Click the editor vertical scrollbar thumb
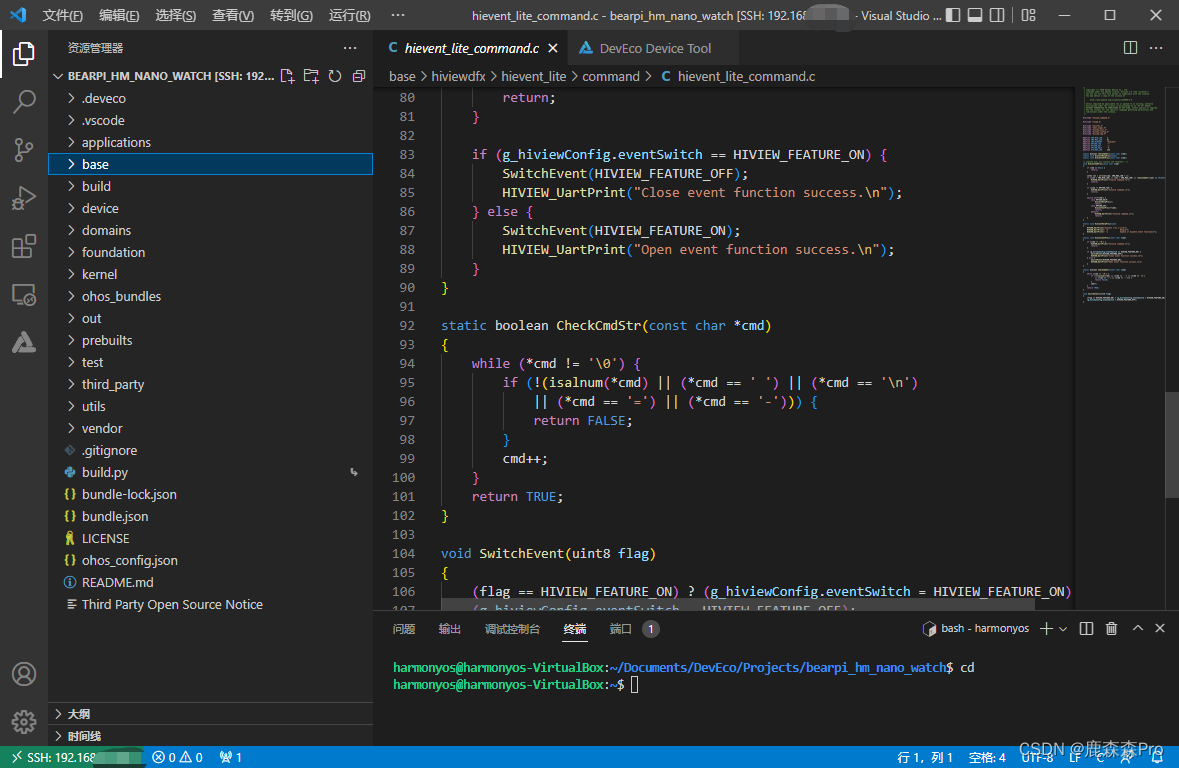 click(x=1171, y=445)
